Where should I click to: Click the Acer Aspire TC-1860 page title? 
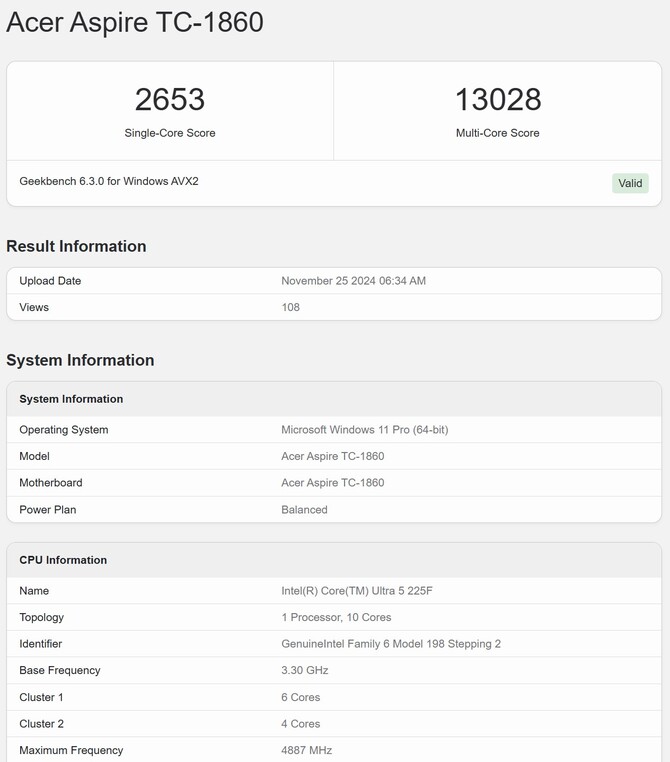pos(135,22)
